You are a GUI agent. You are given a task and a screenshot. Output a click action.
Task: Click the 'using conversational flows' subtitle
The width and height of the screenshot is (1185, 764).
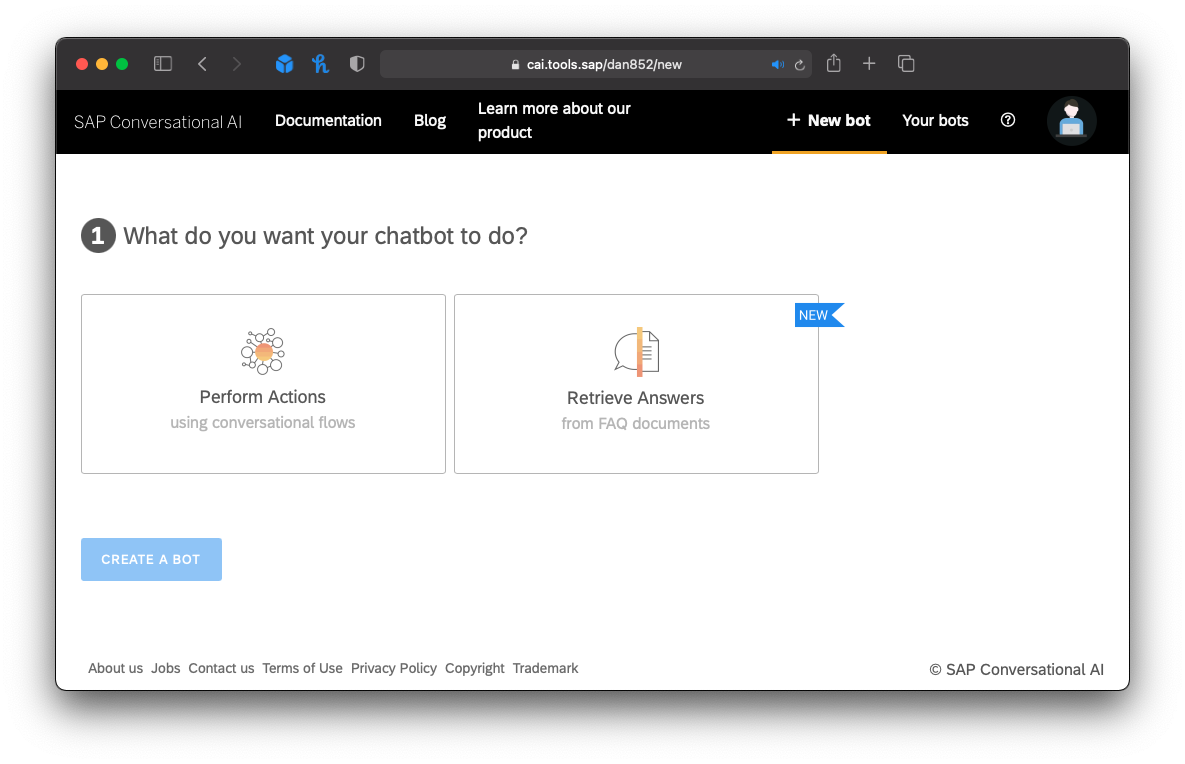tap(262, 422)
